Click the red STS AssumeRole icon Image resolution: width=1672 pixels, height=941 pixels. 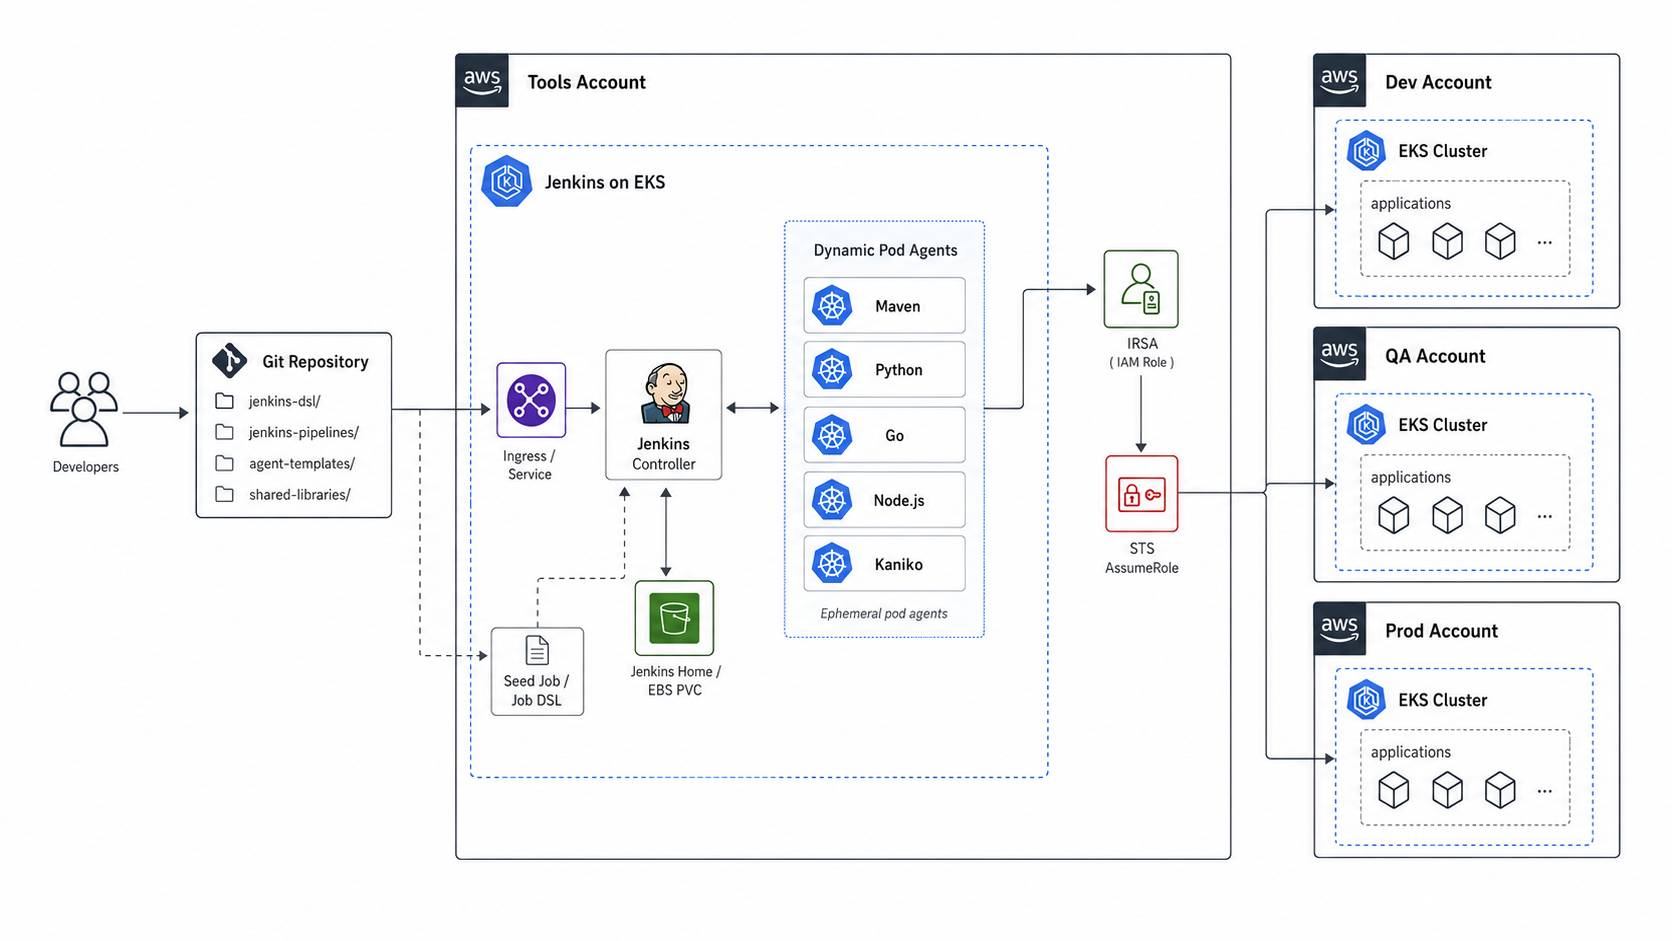1141,494
